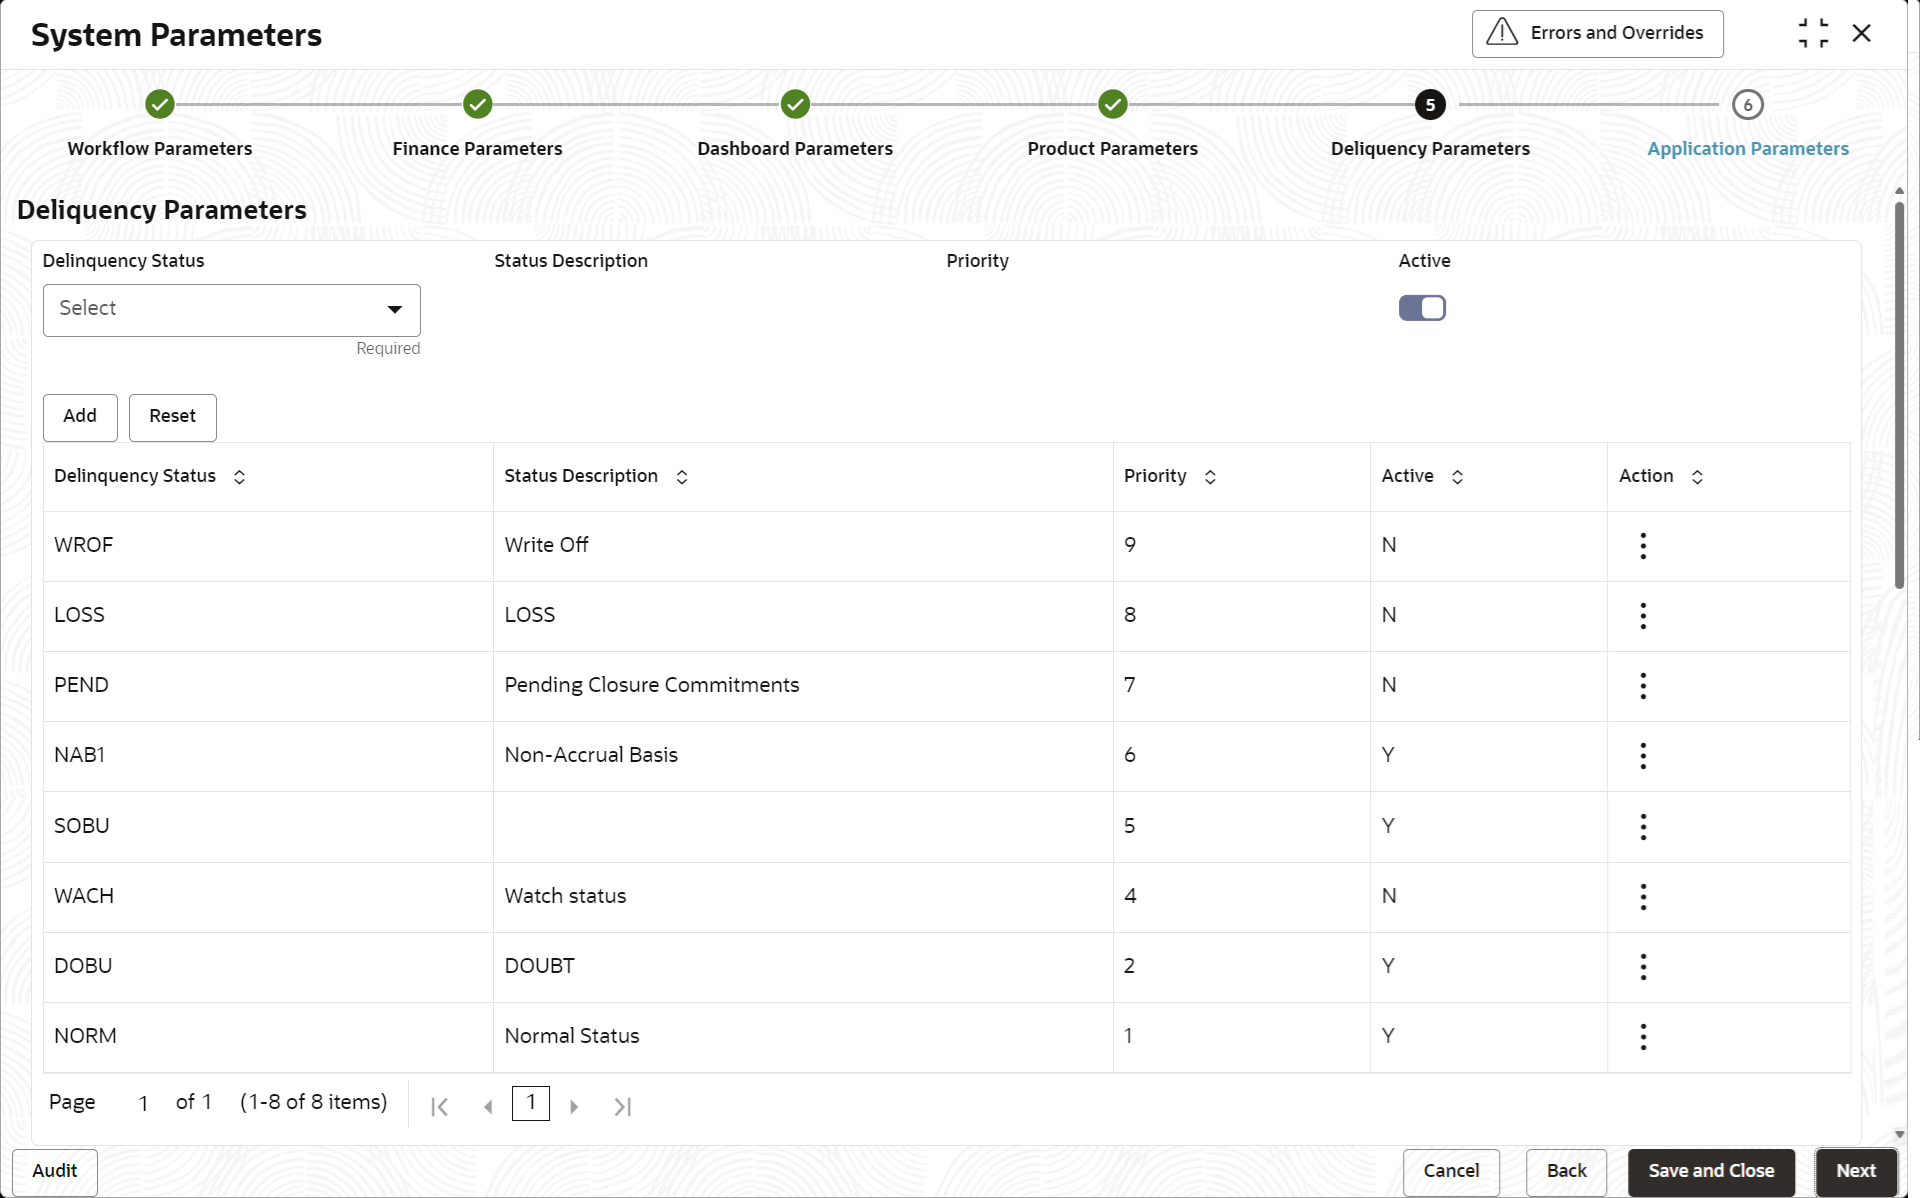Click the '(1-8 of 8 items)' text
Viewport: 1920px width, 1198px height.
pos(313,1102)
